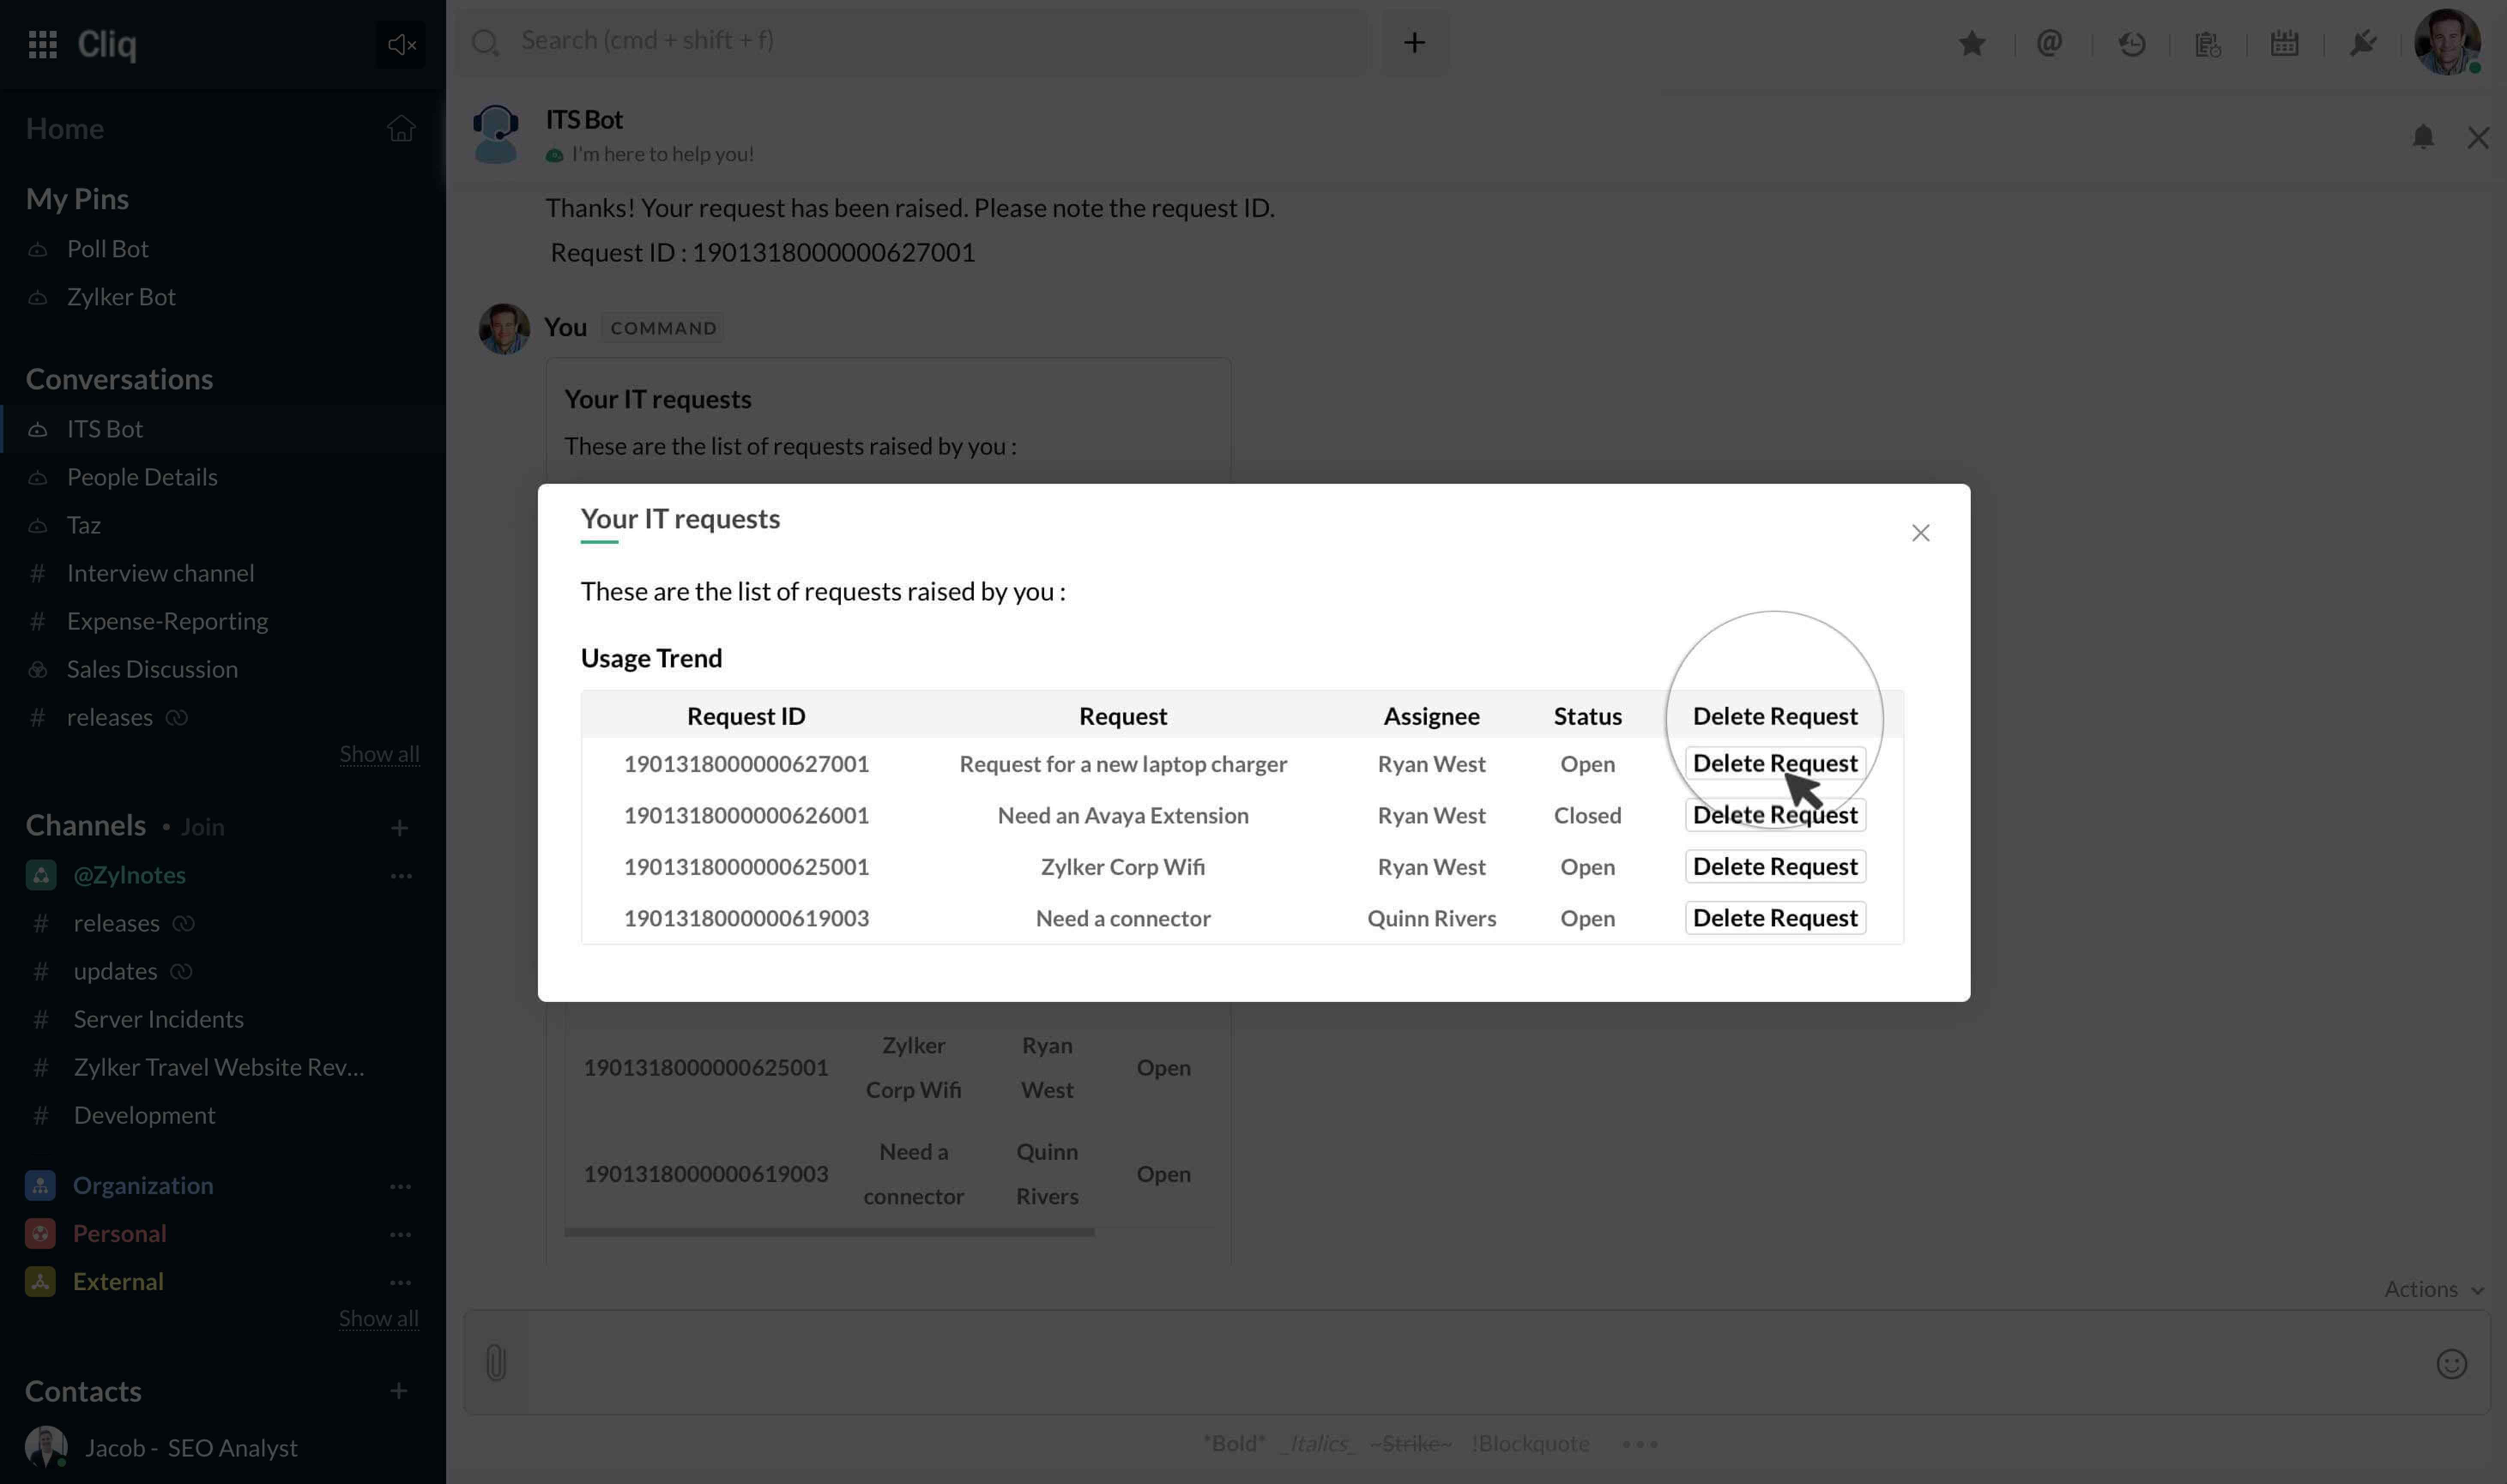2507x1484 pixels.
Task: Open Development channel
Action: coord(144,1115)
